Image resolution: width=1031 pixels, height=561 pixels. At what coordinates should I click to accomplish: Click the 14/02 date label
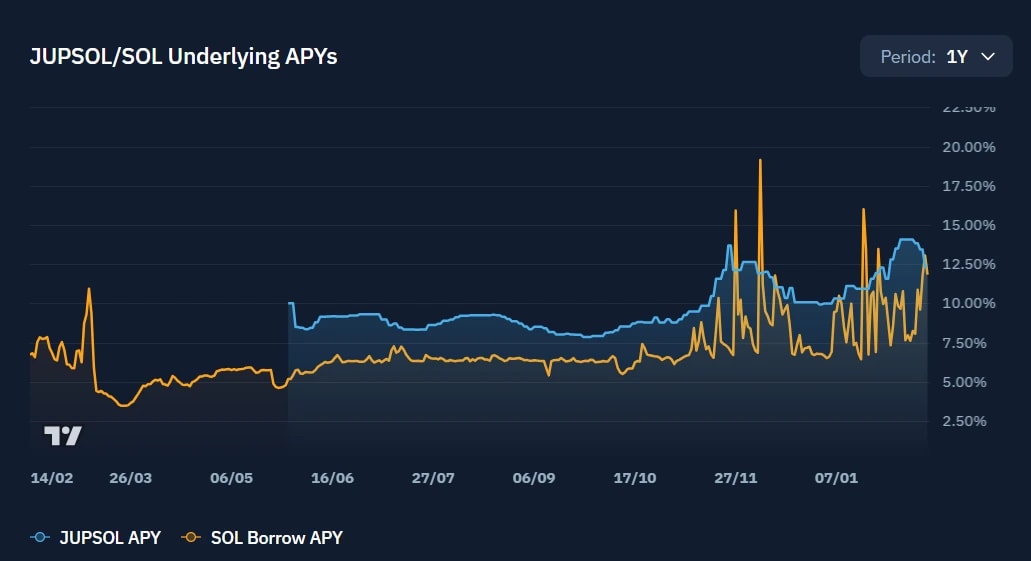[x=52, y=478]
